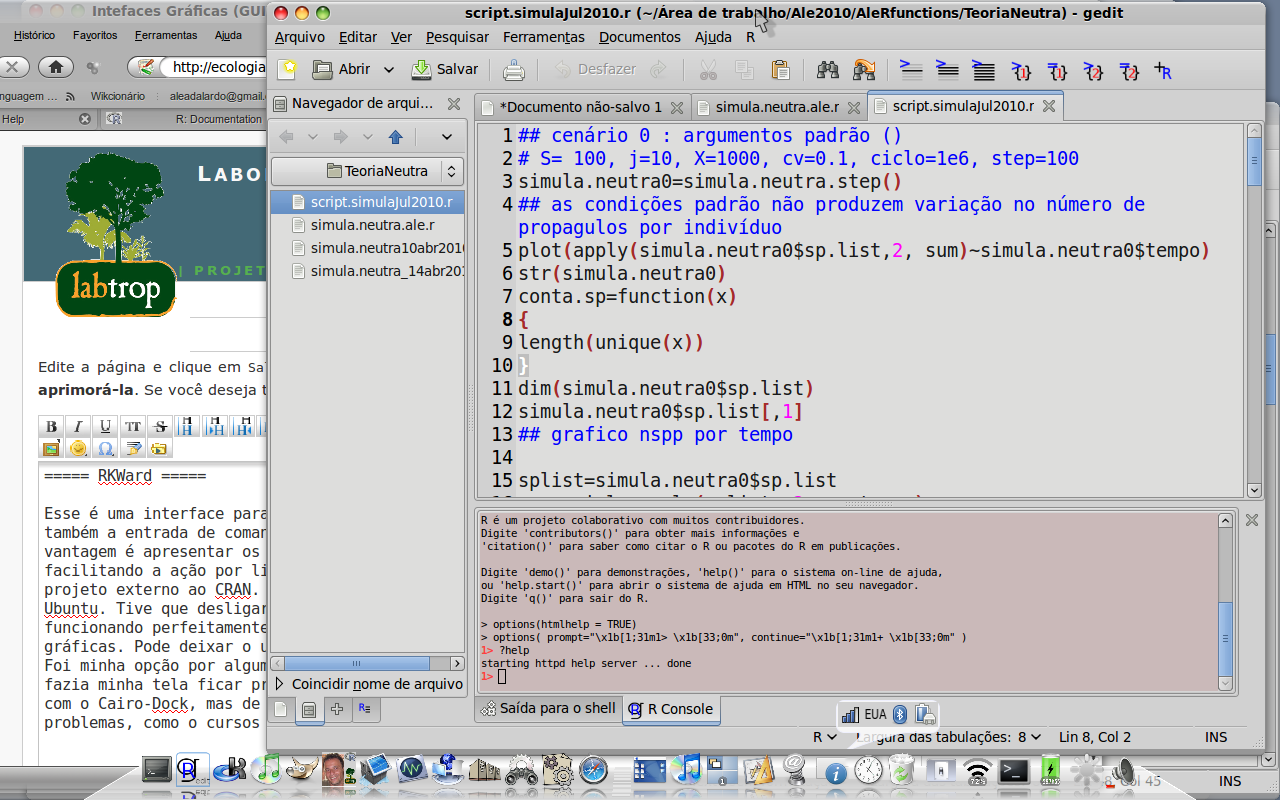
Task: Select simula.neutra.ale.r in file browser
Action: point(372,225)
